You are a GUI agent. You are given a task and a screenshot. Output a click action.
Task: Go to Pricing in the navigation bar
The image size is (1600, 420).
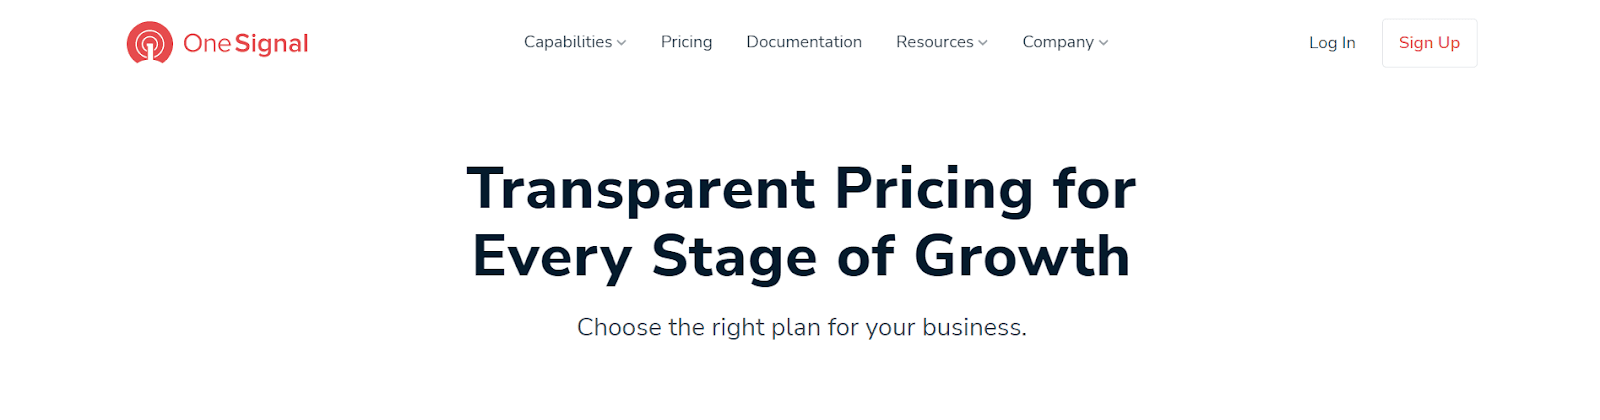coord(686,42)
